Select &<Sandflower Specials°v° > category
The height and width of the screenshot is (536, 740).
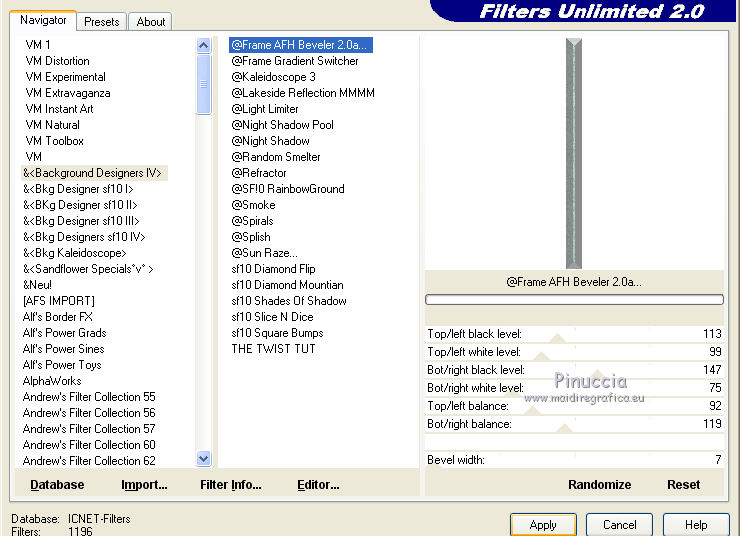88,269
